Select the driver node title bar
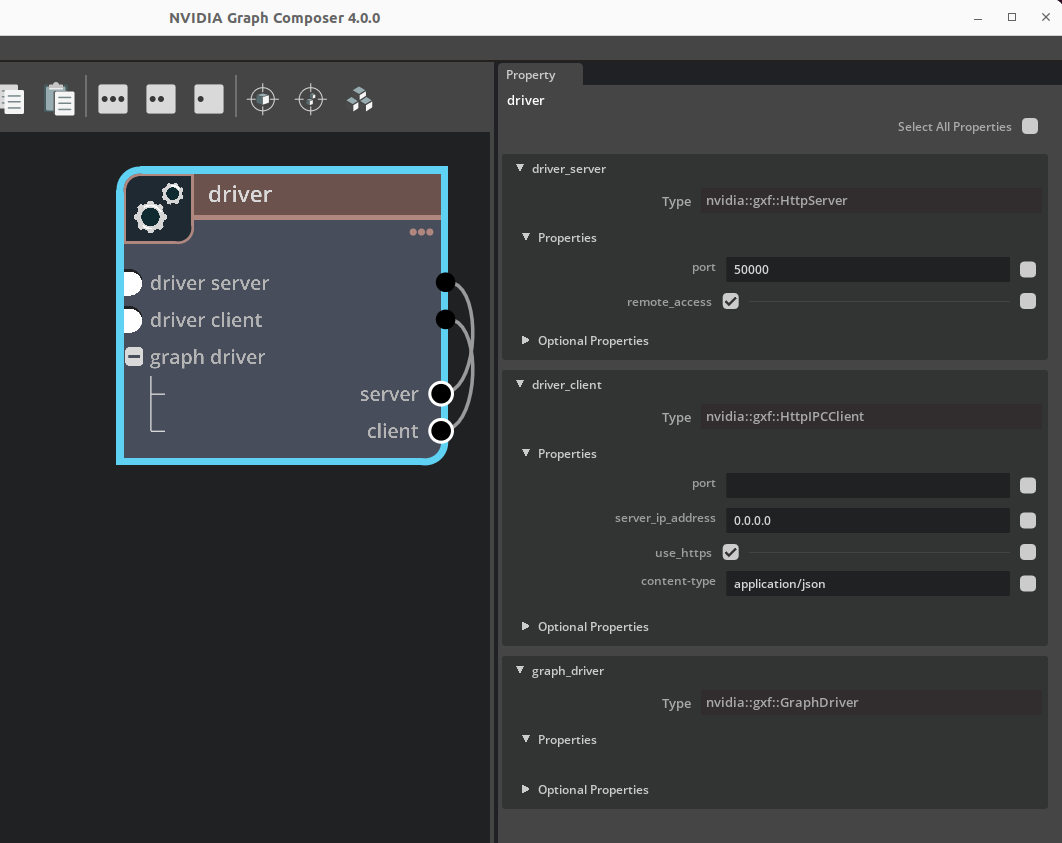1062x843 pixels. click(317, 195)
